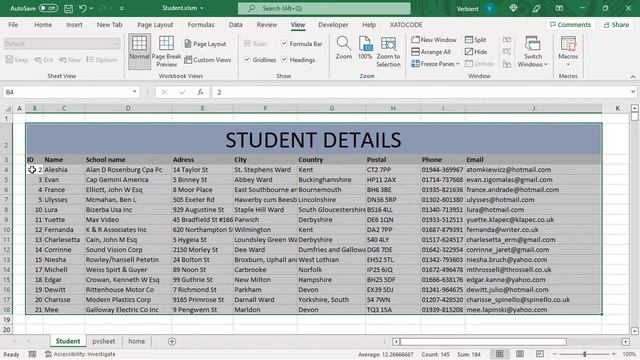
Task: Click Page Break Preview icon in status bar
Action: (540, 354)
